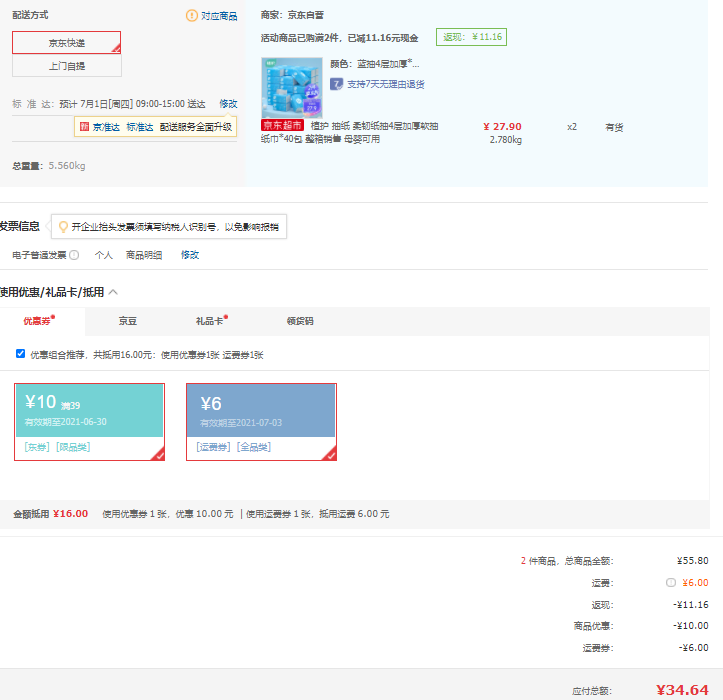Select 京东快递 delivery method
Image resolution: width=723 pixels, height=700 pixels.
[66, 43]
